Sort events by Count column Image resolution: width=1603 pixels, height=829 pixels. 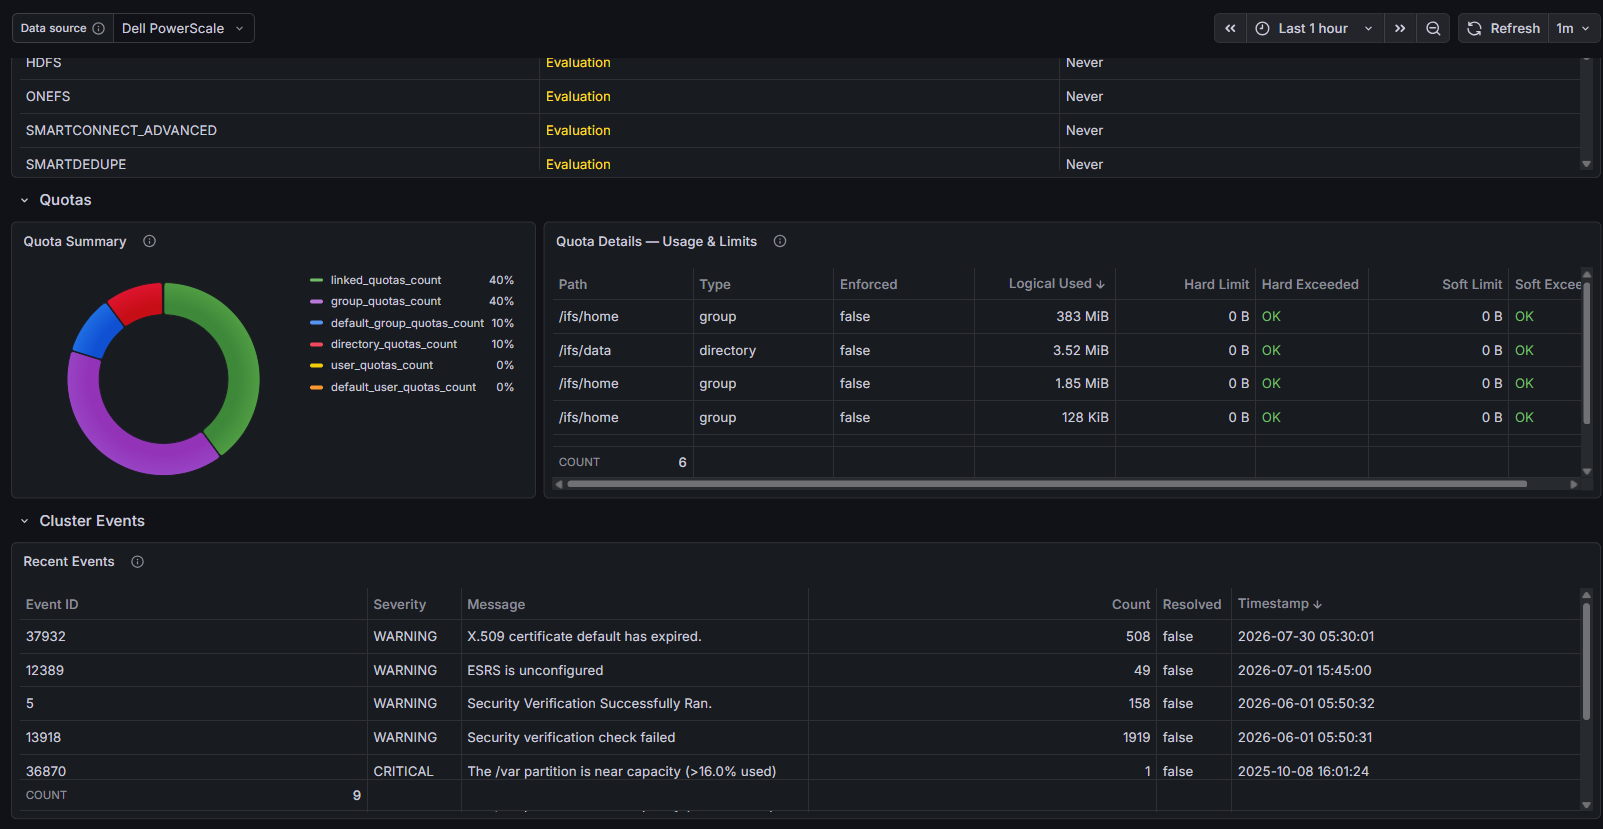click(1131, 604)
